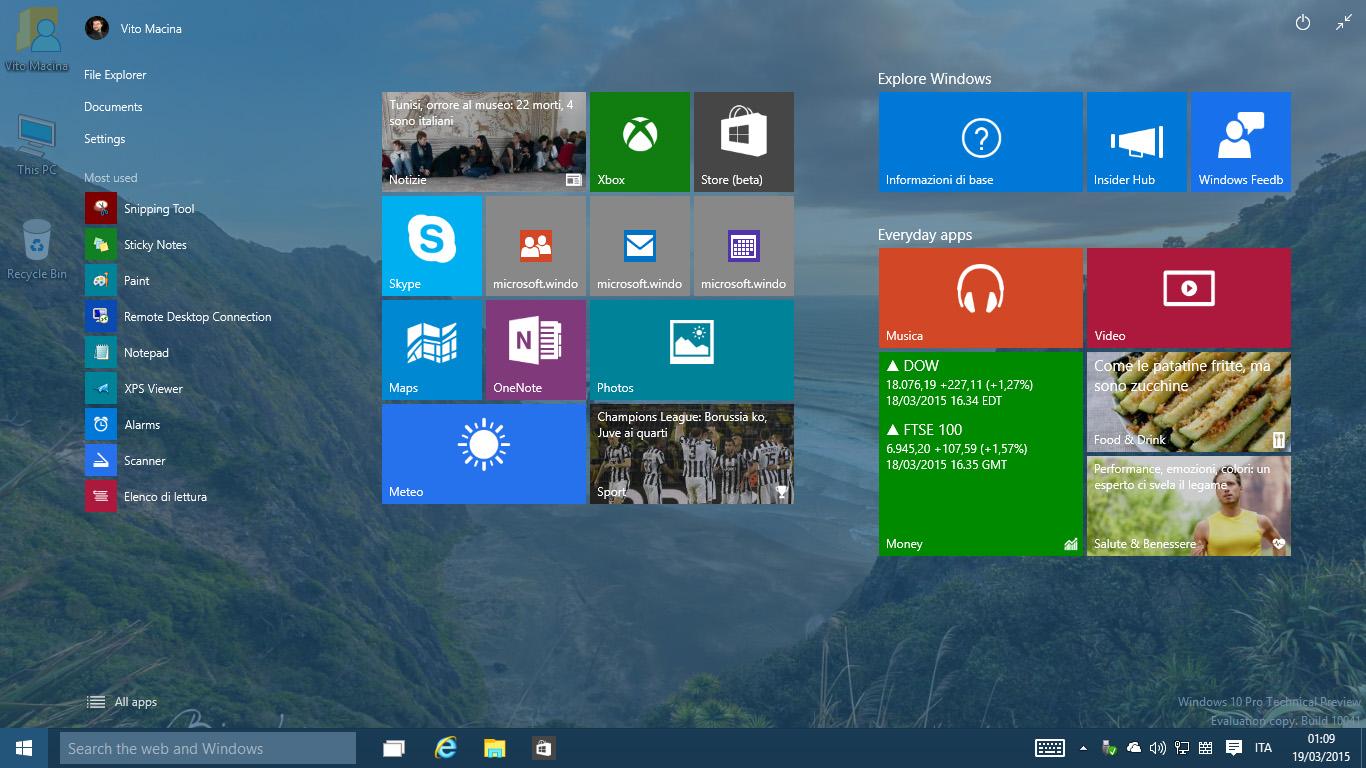
Task: Open the Musica headphones tile
Action: (981, 298)
